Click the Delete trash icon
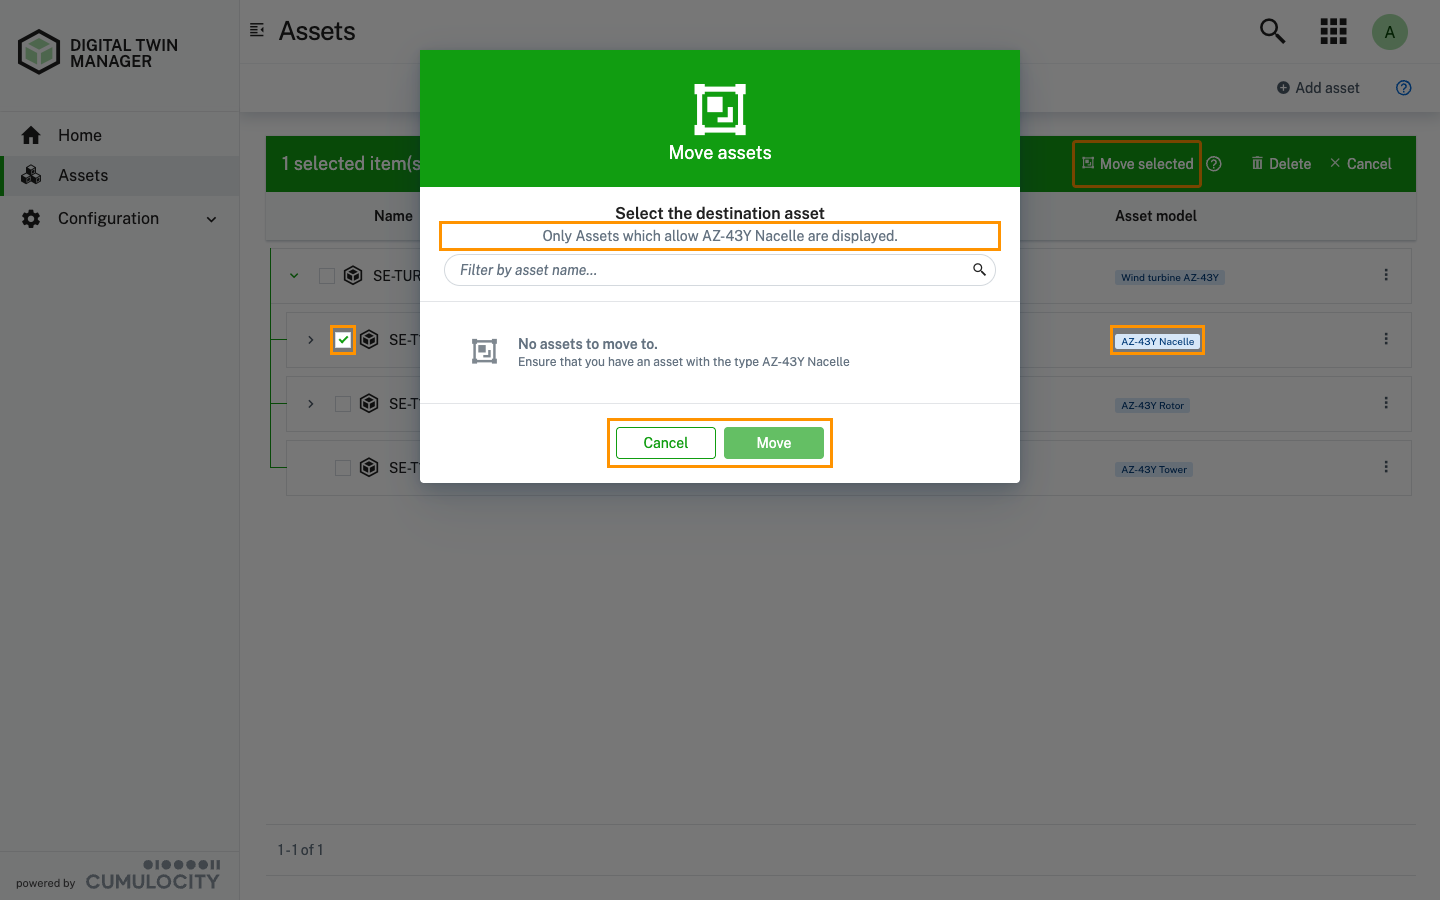 point(1260,164)
